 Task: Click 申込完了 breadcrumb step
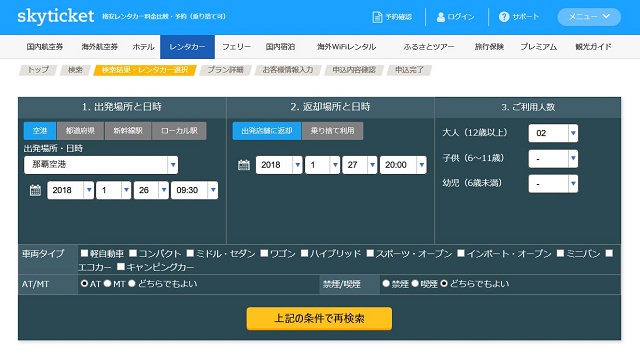pyautogui.click(x=409, y=70)
